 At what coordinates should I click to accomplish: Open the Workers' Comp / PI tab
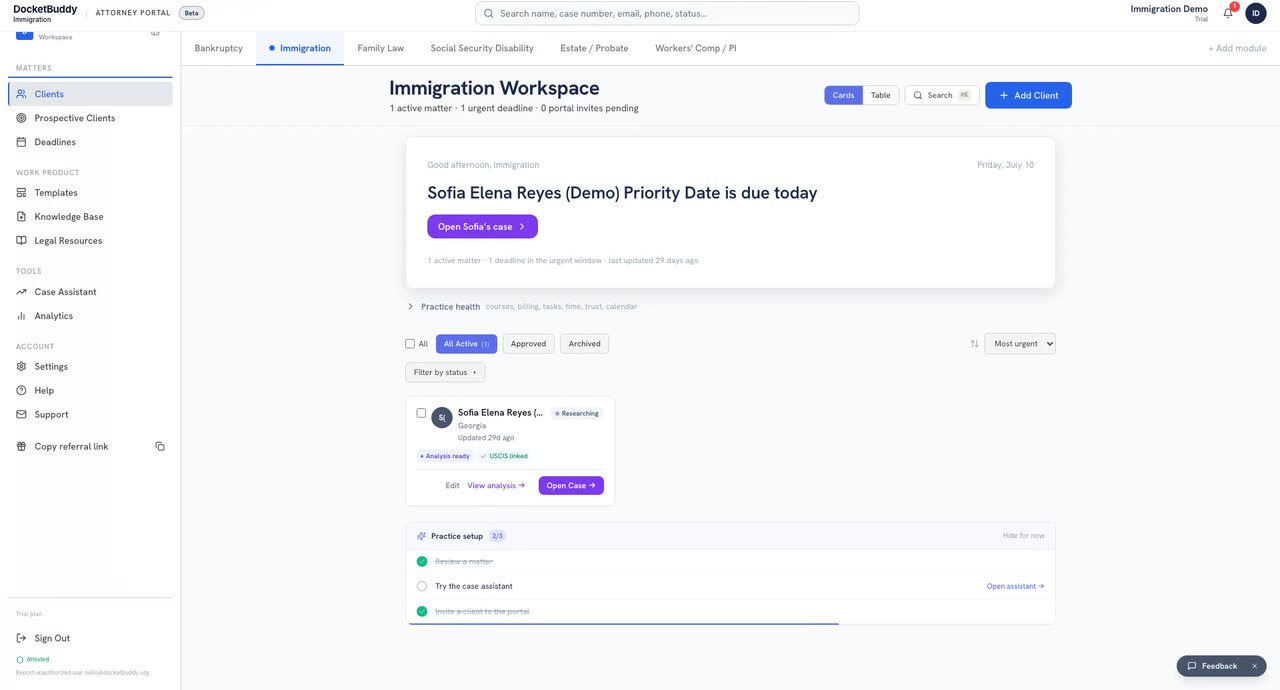click(x=696, y=48)
